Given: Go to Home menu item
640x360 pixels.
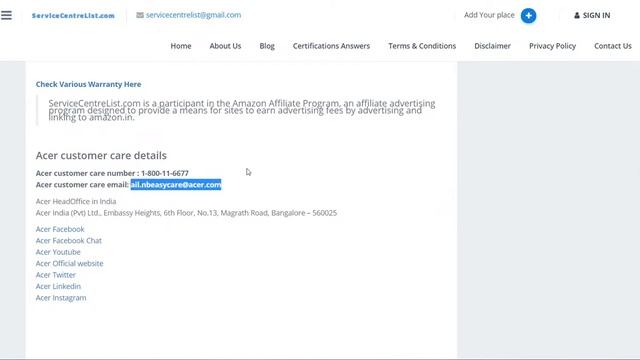Looking at the screenshot, I should tap(181, 46).
